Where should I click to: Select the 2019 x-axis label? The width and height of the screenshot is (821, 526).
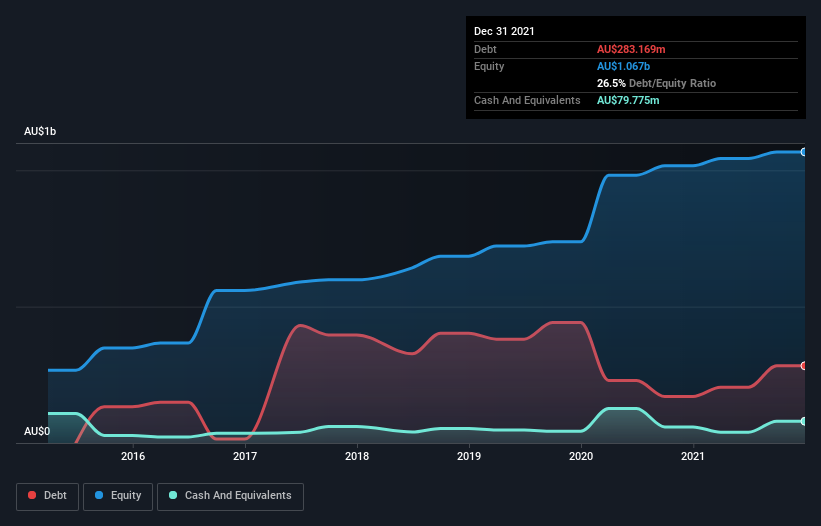pyautogui.click(x=469, y=456)
